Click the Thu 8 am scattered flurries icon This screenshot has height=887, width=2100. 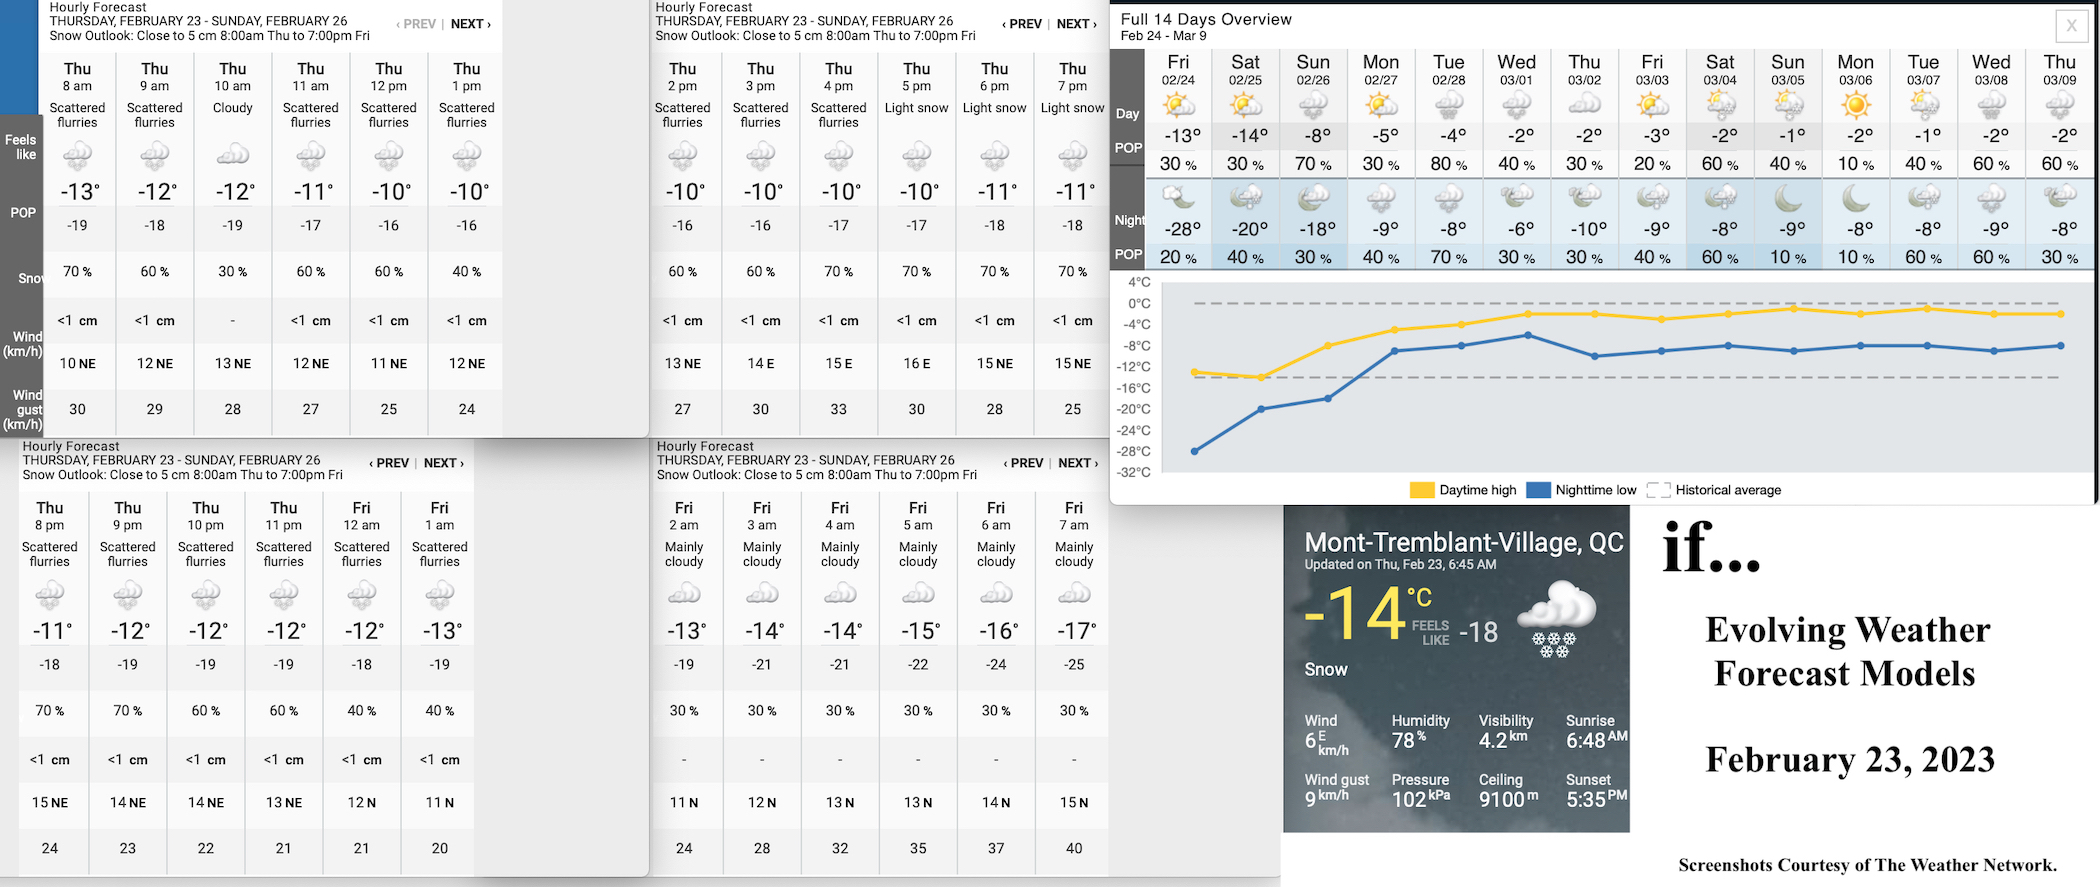(x=77, y=155)
